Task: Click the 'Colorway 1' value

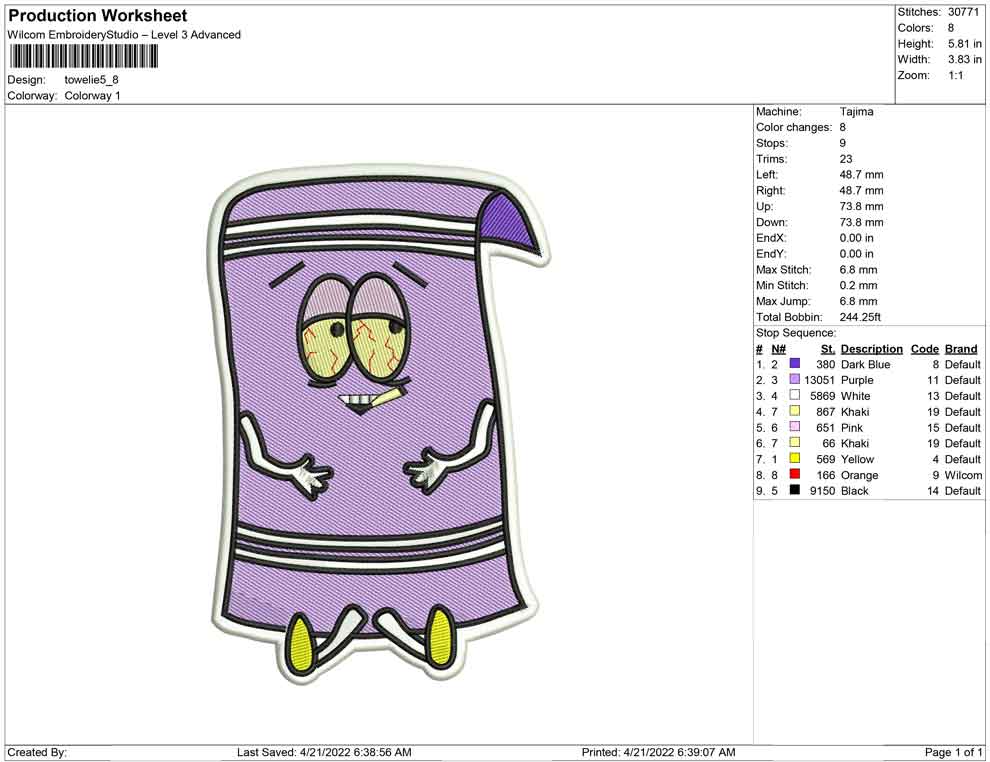Action: click(x=92, y=95)
